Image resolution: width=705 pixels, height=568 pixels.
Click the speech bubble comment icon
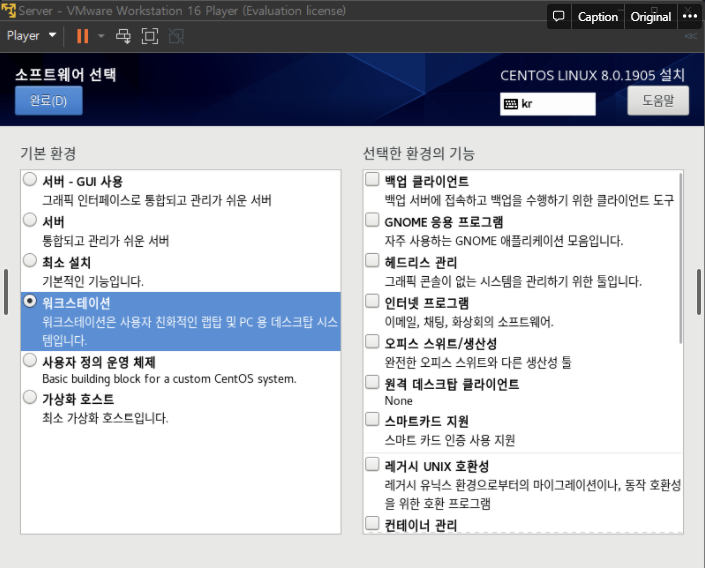point(558,17)
